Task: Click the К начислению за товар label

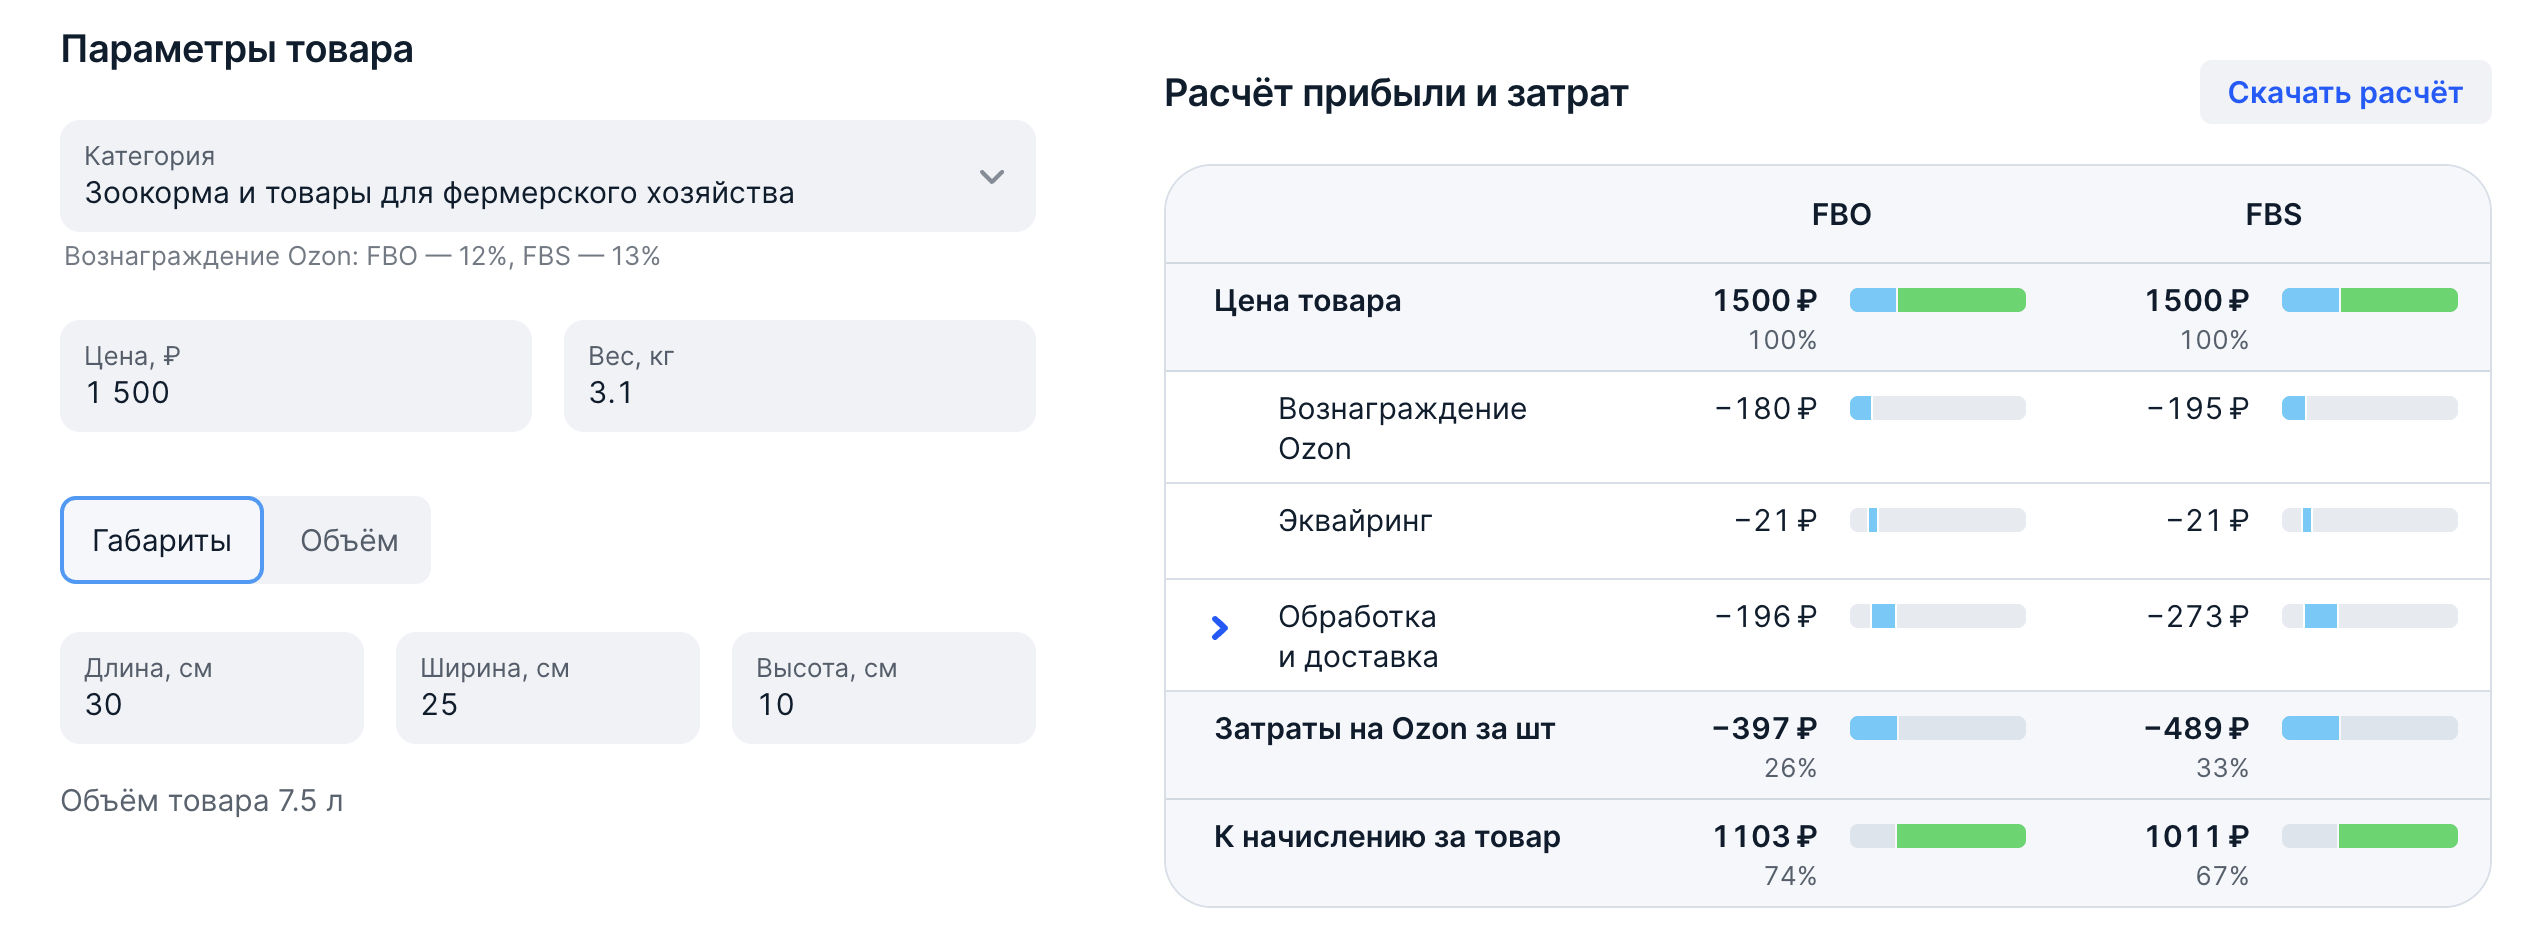Action: (x=1387, y=837)
